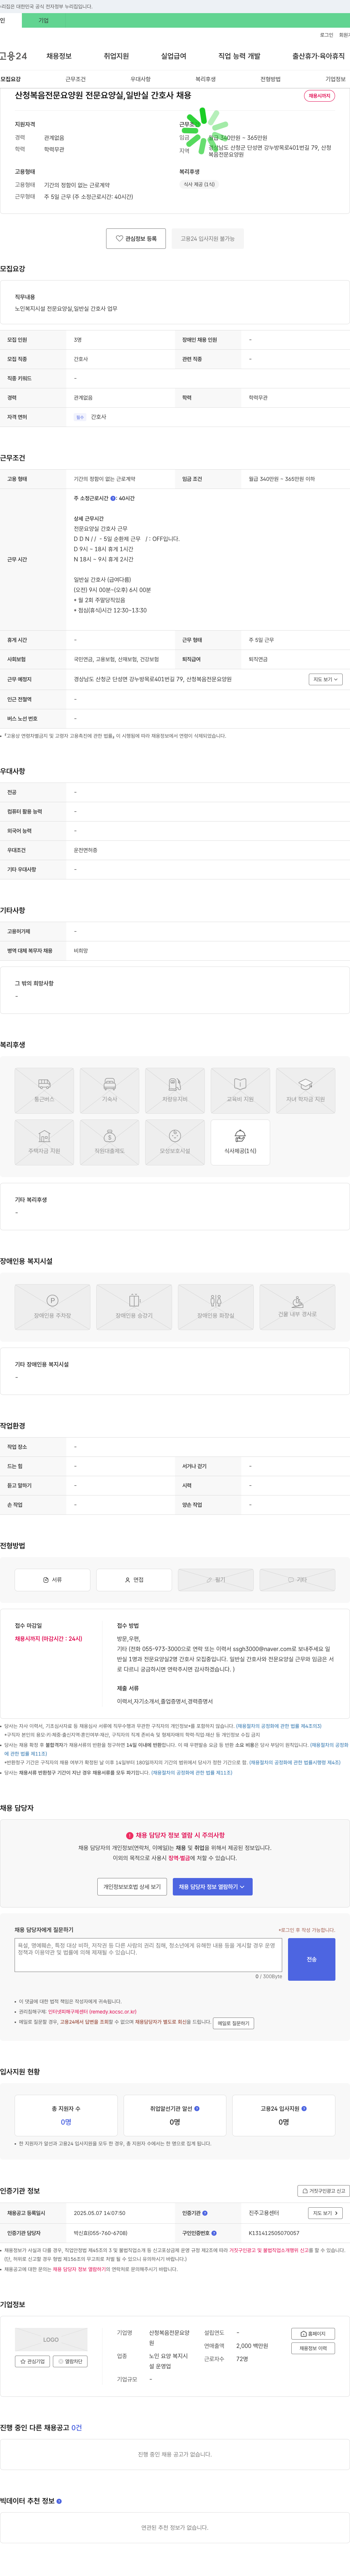Click the 기숙사 welfare icon
Screen dimensions: 350x2576
pos(109,1091)
